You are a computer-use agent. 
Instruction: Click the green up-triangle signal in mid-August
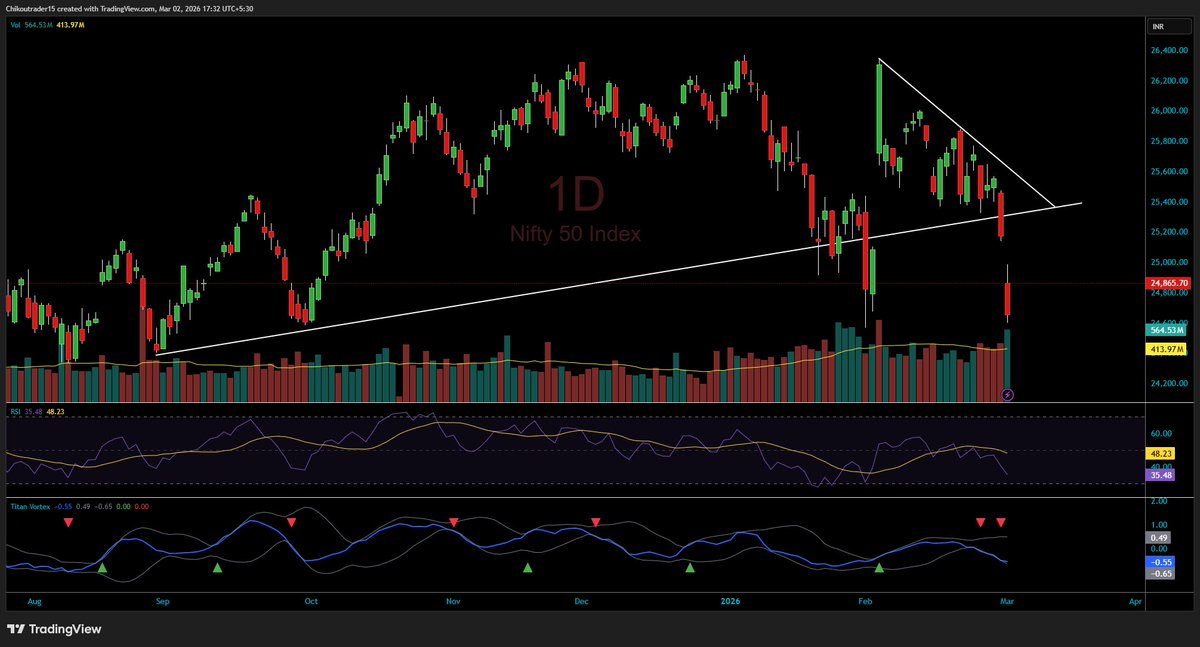point(101,568)
